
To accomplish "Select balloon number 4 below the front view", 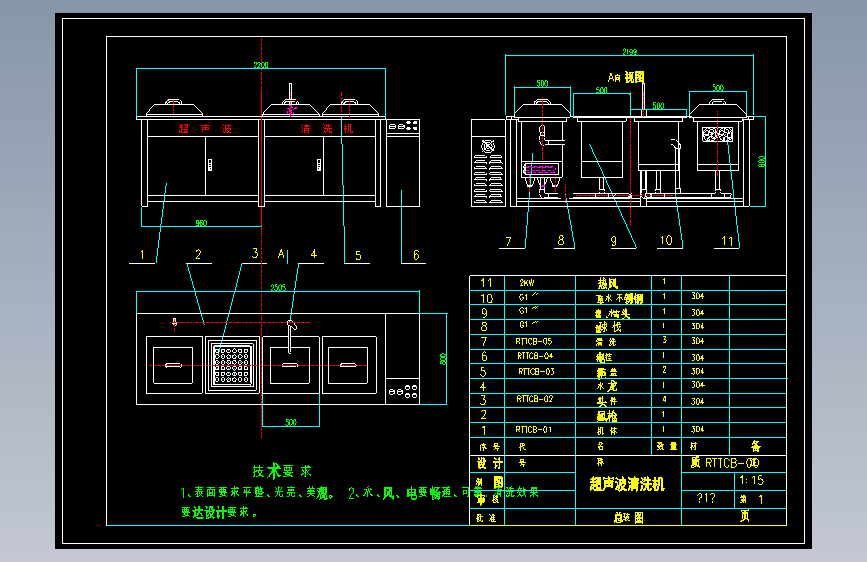I will 314,254.
